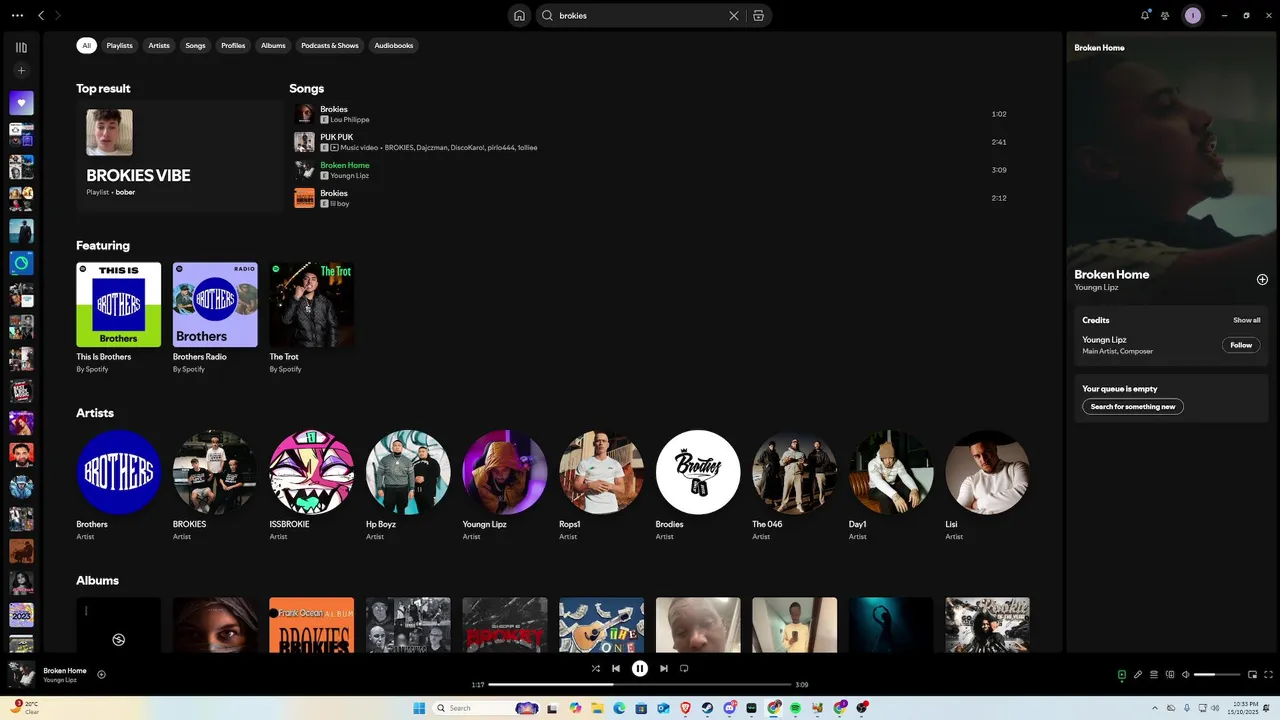Screen dimensions: 1280x720
Task: Switch to Podcasts & Shows filter
Action: pos(330,45)
